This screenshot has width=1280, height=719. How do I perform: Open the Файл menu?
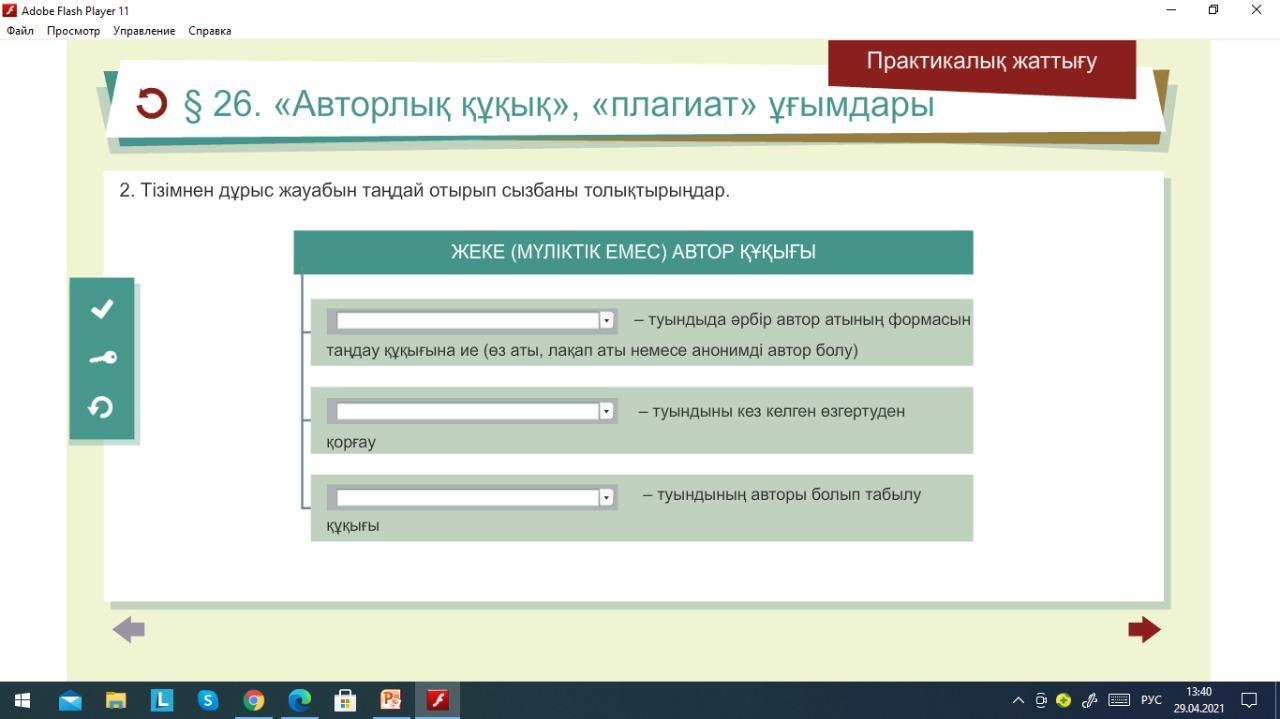(x=20, y=31)
